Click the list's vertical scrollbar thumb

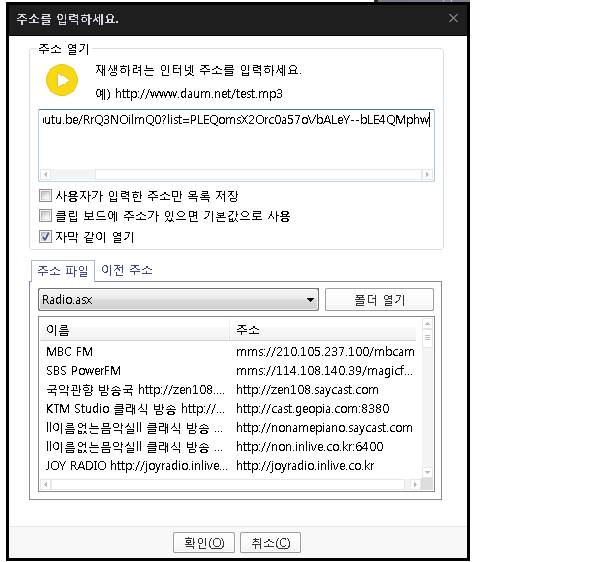pos(427,338)
